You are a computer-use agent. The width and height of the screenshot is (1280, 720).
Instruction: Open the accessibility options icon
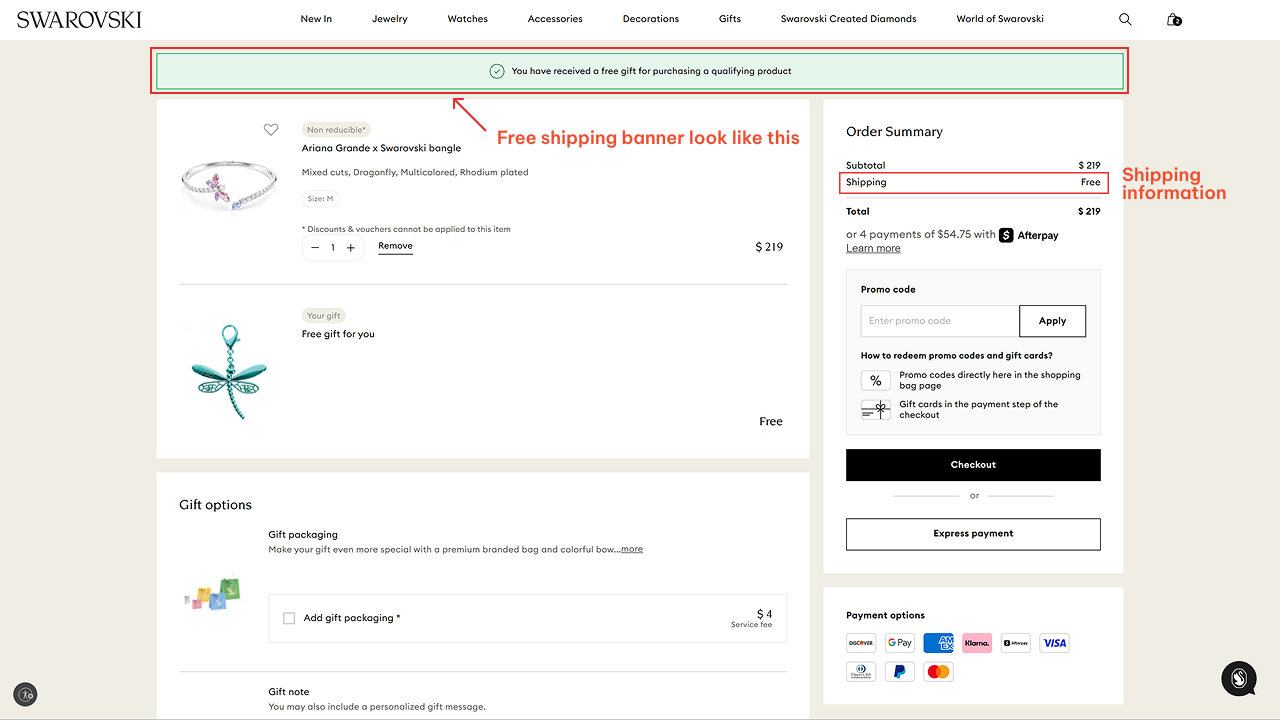point(25,694)
